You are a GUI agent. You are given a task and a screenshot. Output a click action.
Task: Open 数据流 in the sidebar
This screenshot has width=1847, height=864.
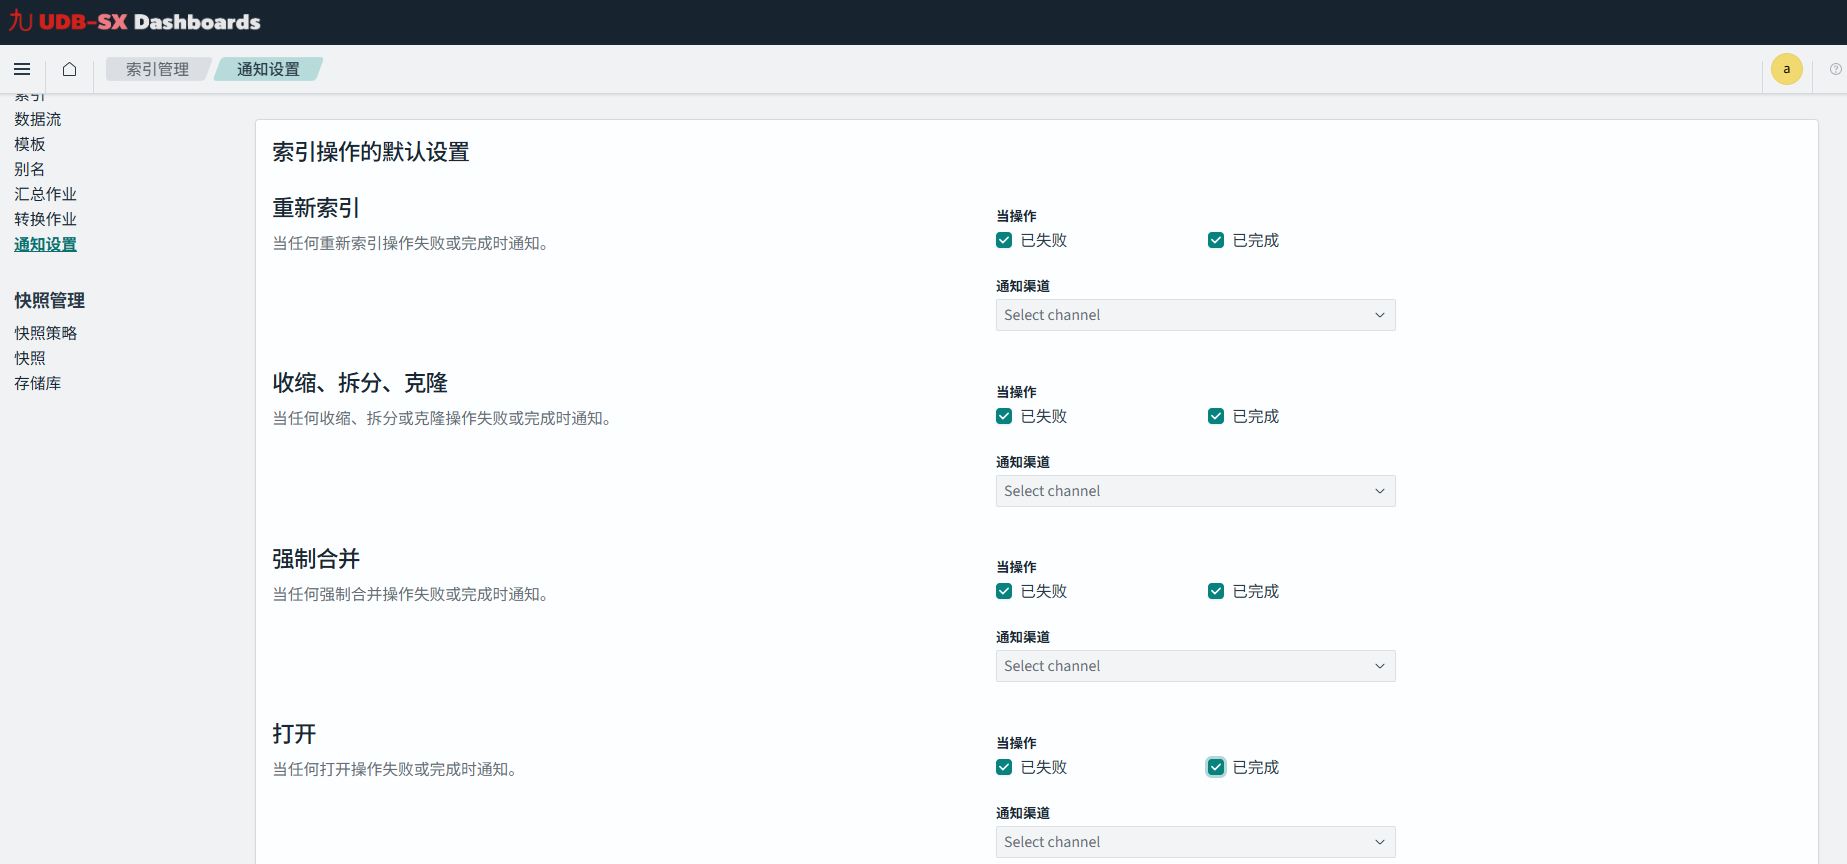pyautogui.click(x=38, y=119)
